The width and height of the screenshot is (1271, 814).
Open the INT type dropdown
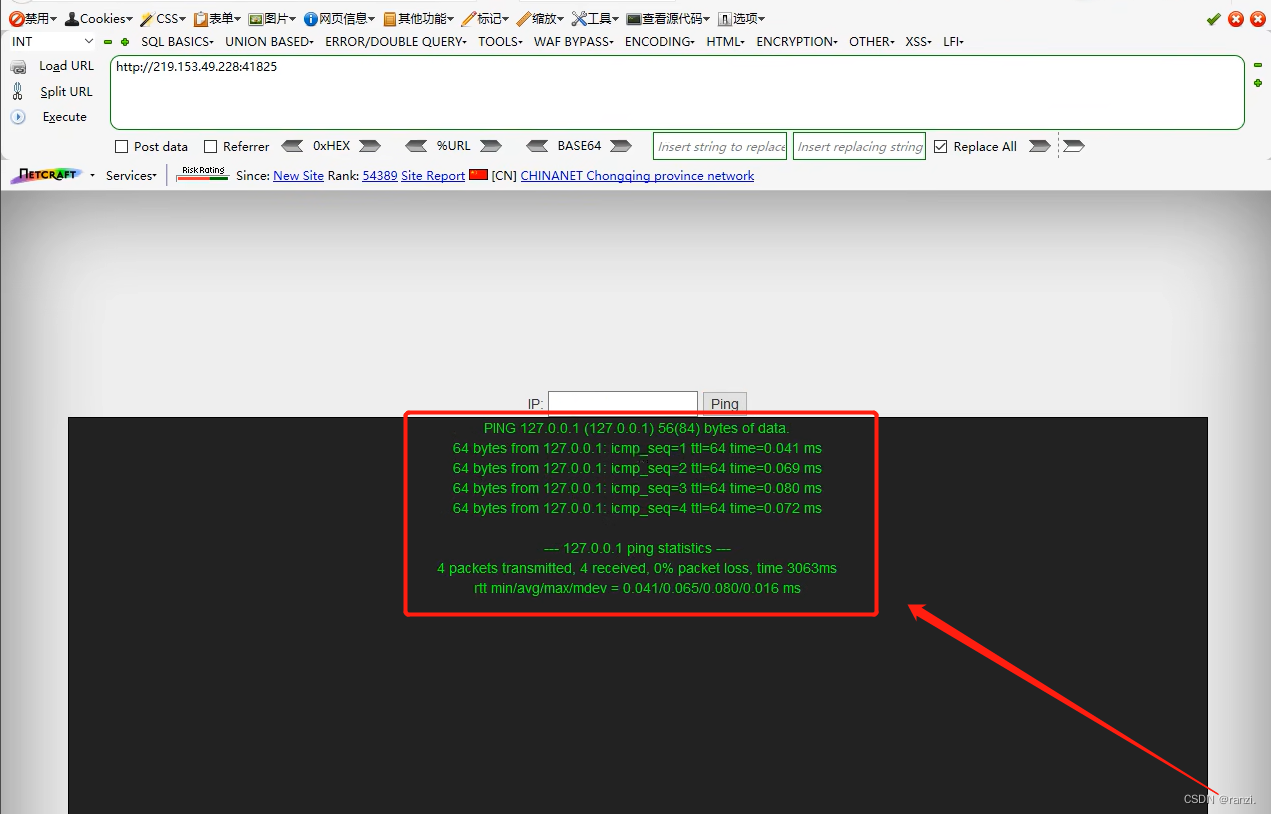(52, 42)
